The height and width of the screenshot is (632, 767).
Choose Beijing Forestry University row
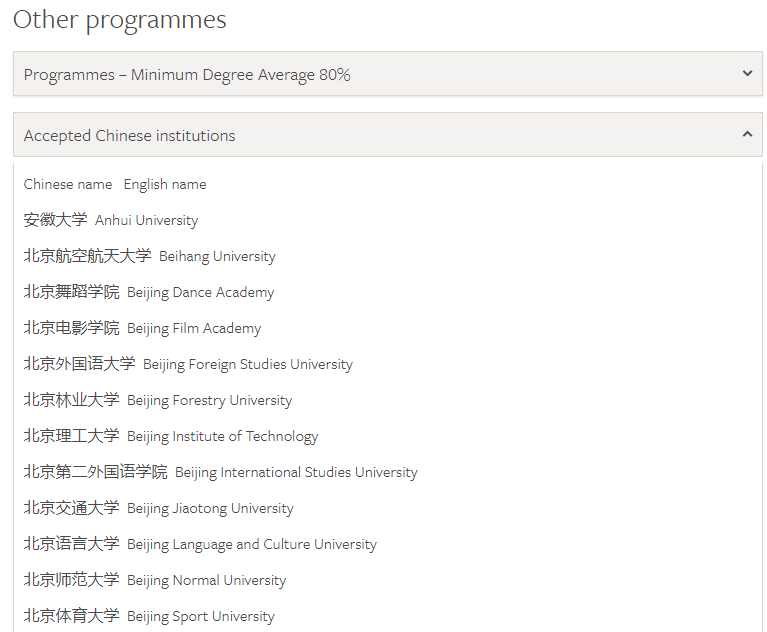[209, 400]
